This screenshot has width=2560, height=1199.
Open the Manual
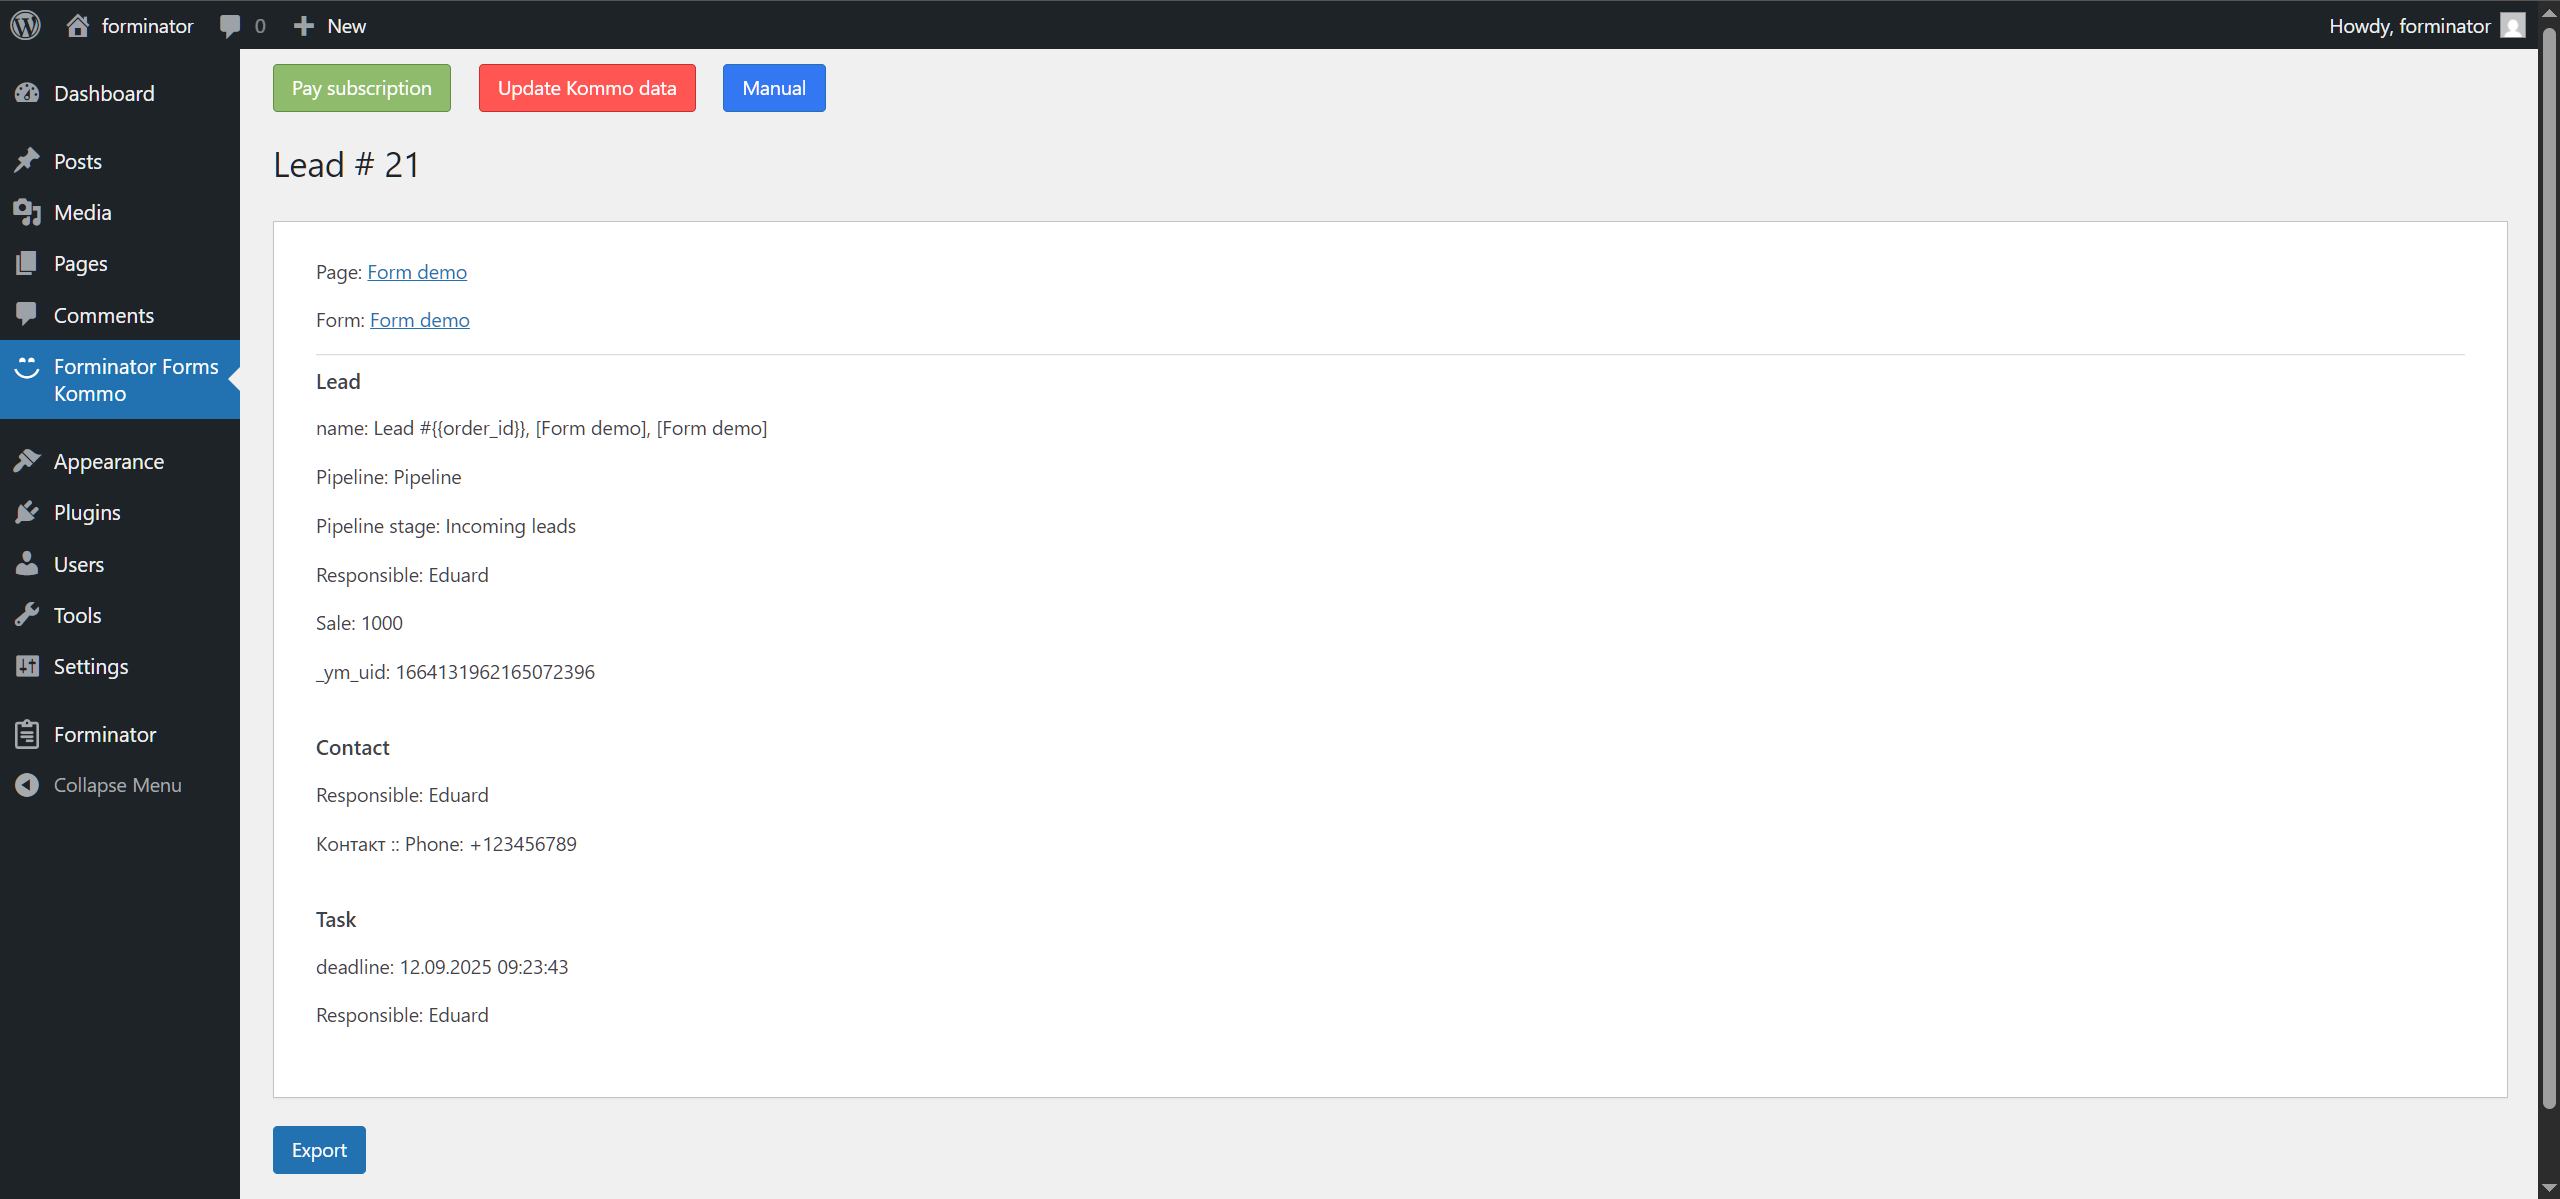click(773, 88)
